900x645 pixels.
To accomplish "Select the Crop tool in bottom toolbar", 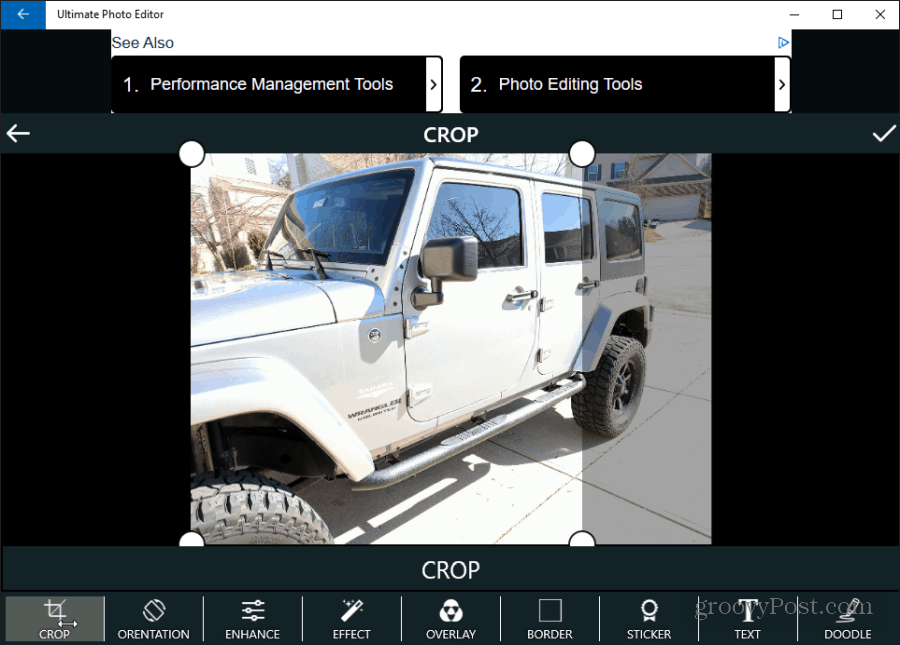I will tap(55, 619).
